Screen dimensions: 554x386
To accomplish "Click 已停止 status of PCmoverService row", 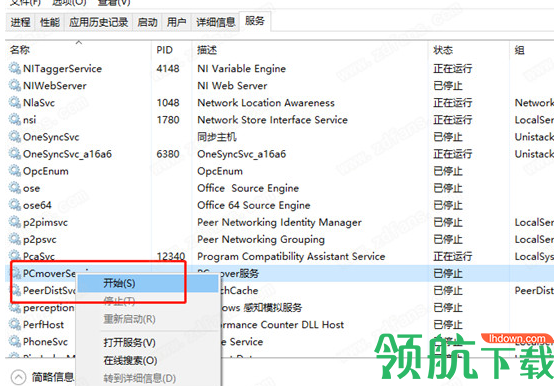I will pos(448,274).
